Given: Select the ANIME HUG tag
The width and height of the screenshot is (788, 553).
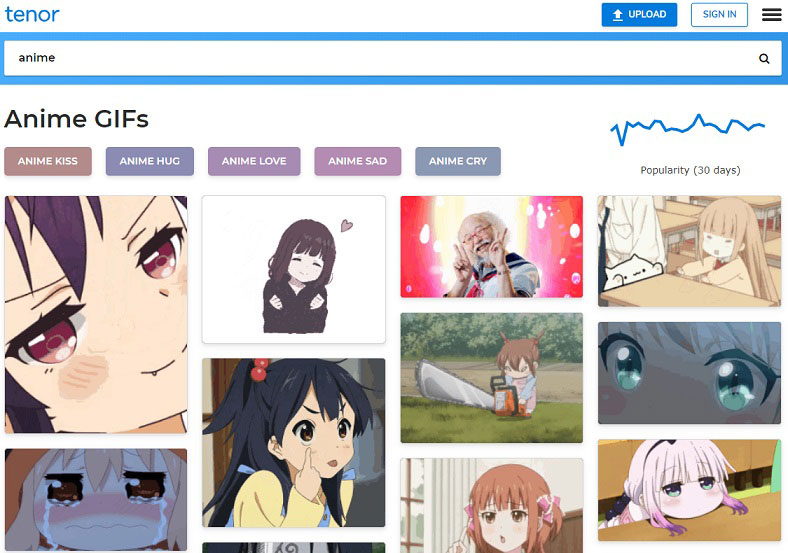Looking at the screenshot, I should click(150, 161).
